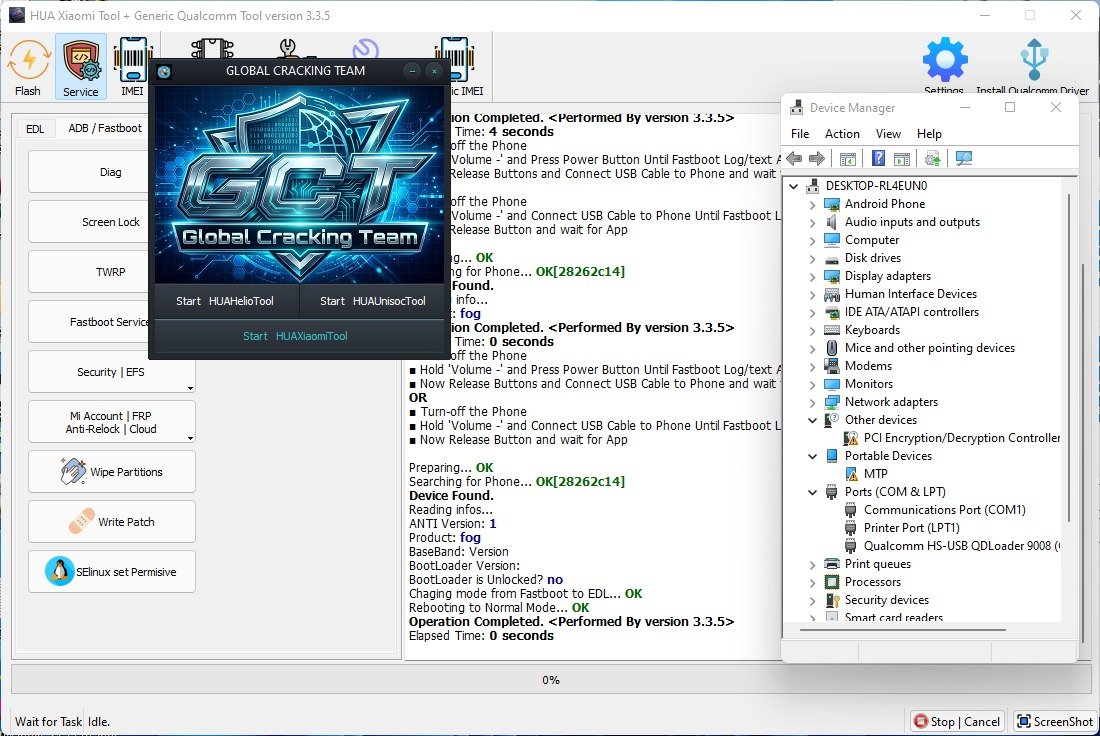
Task: Select the Security devices tree row
Action: pos(886,600)
